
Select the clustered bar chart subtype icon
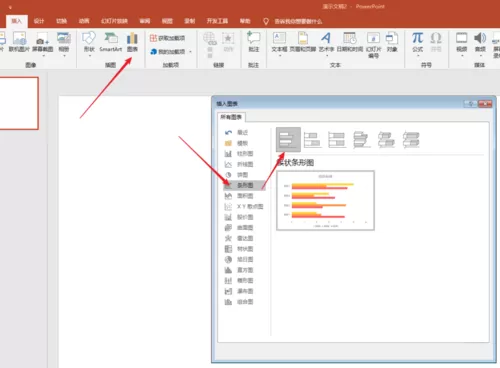tap(288, 140)
